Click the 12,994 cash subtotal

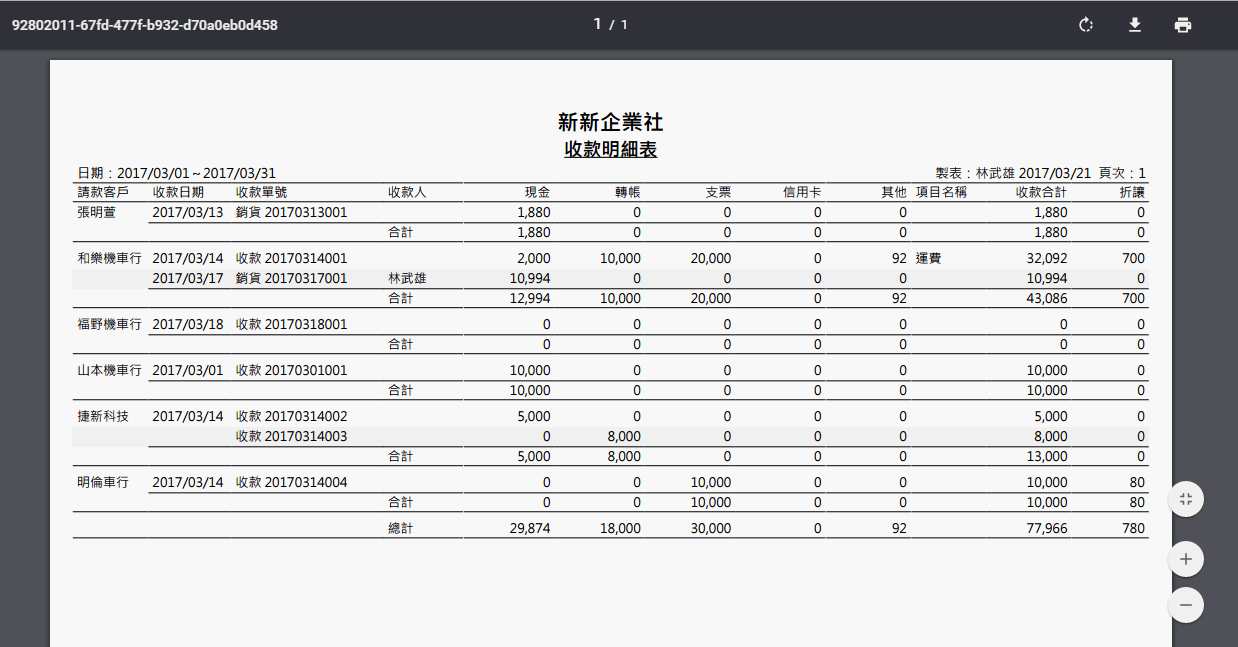(x=530, y=298)
